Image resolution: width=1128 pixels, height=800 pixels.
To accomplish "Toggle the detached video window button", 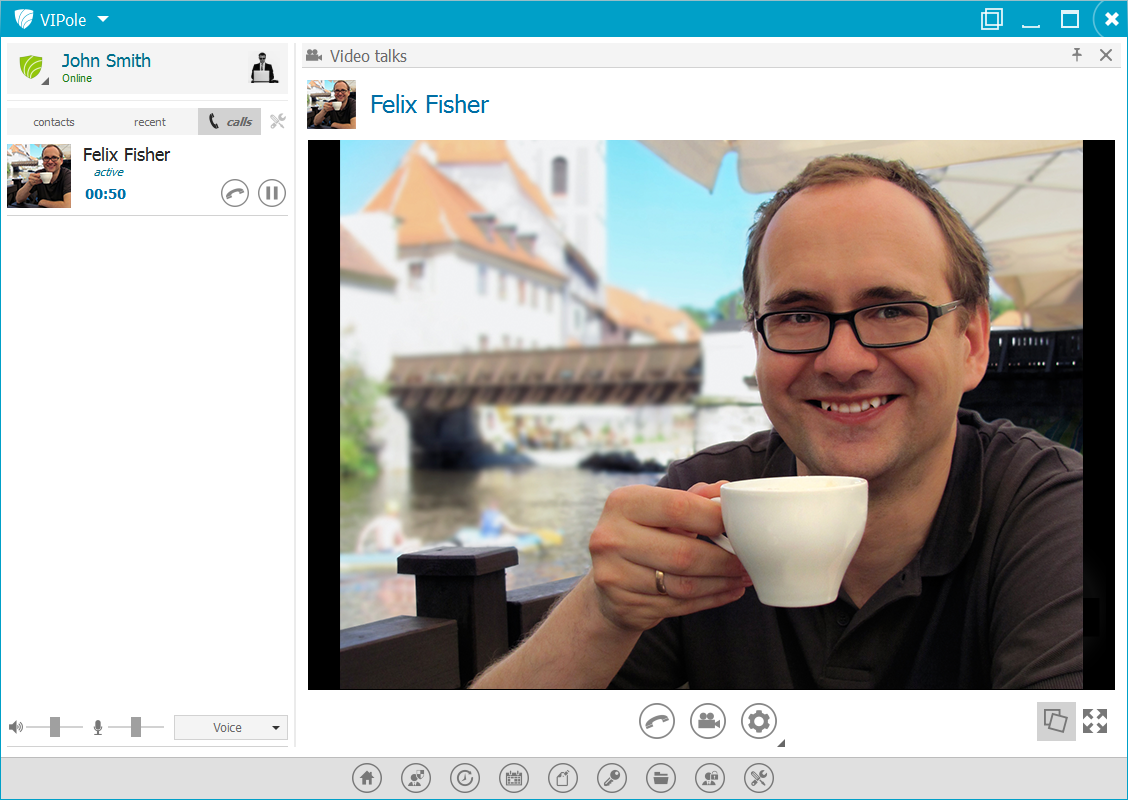I will [1055, 721].
